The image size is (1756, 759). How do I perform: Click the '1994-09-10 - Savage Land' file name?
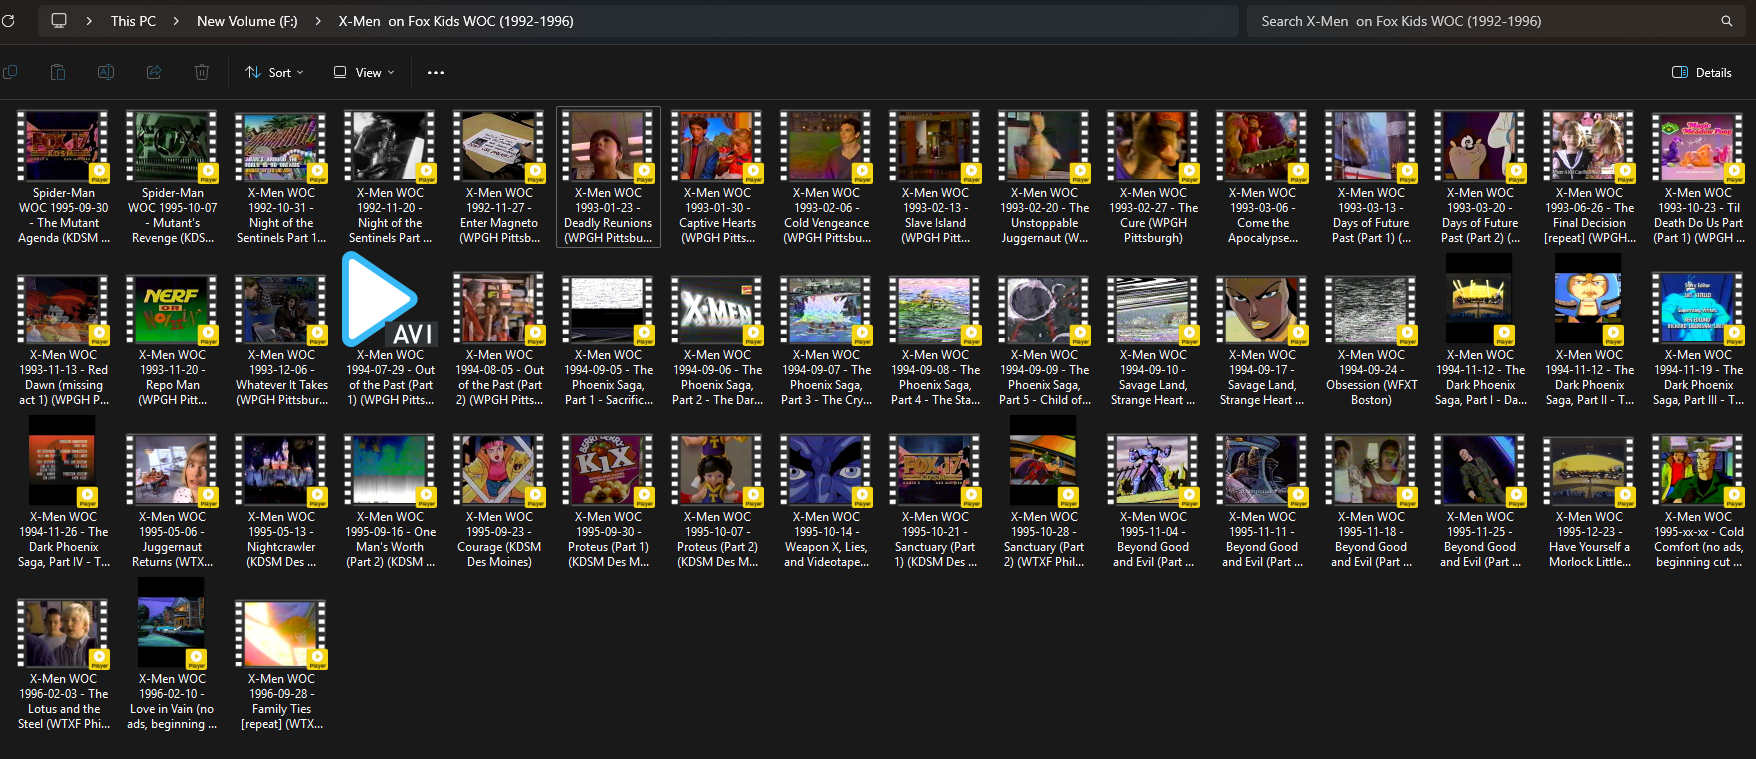[1153, 378]
